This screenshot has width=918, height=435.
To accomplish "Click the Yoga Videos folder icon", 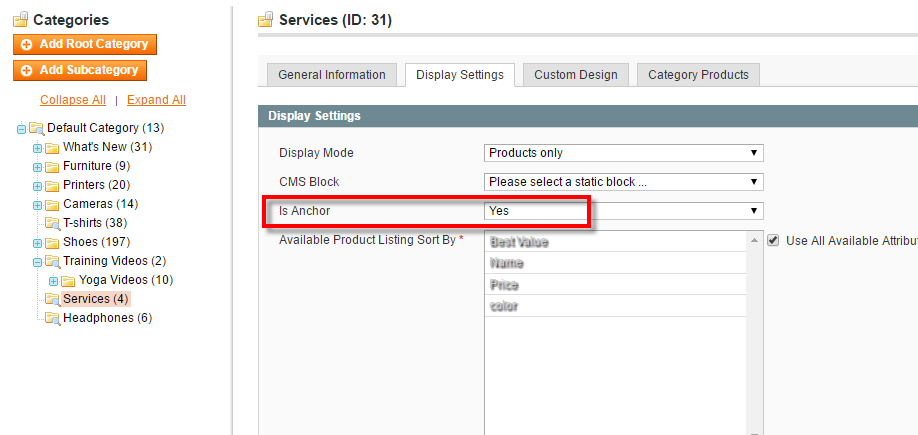I will (x=68, y=280).
